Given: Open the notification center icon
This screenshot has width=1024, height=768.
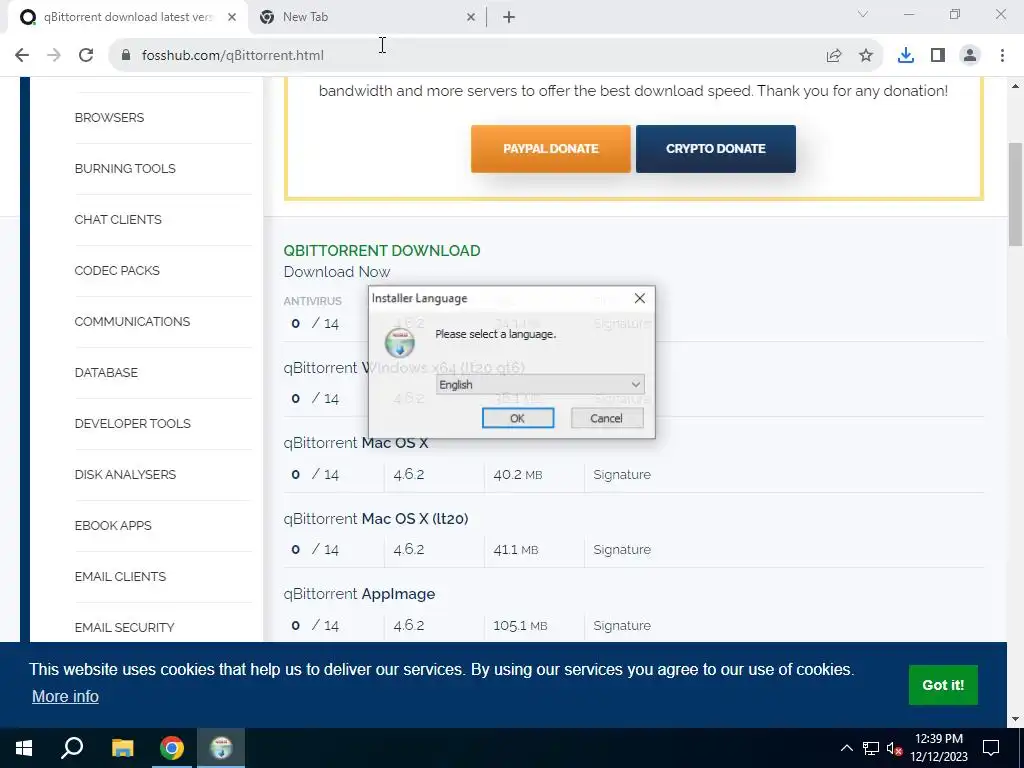Looking at the screenshot, I should coord(991,748).
